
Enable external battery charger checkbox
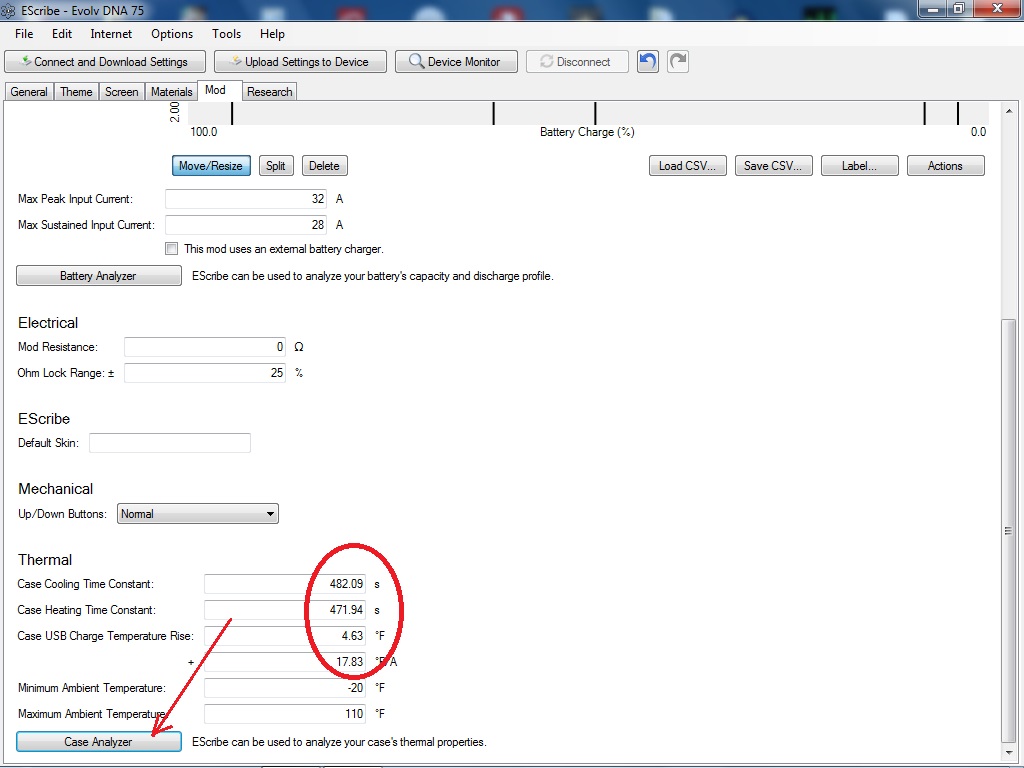coord(172,249)
